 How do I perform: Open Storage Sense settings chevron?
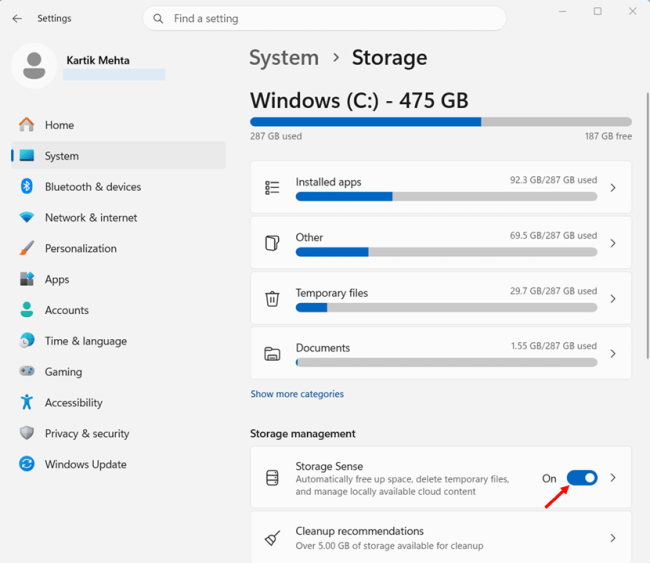click(613, 478)
